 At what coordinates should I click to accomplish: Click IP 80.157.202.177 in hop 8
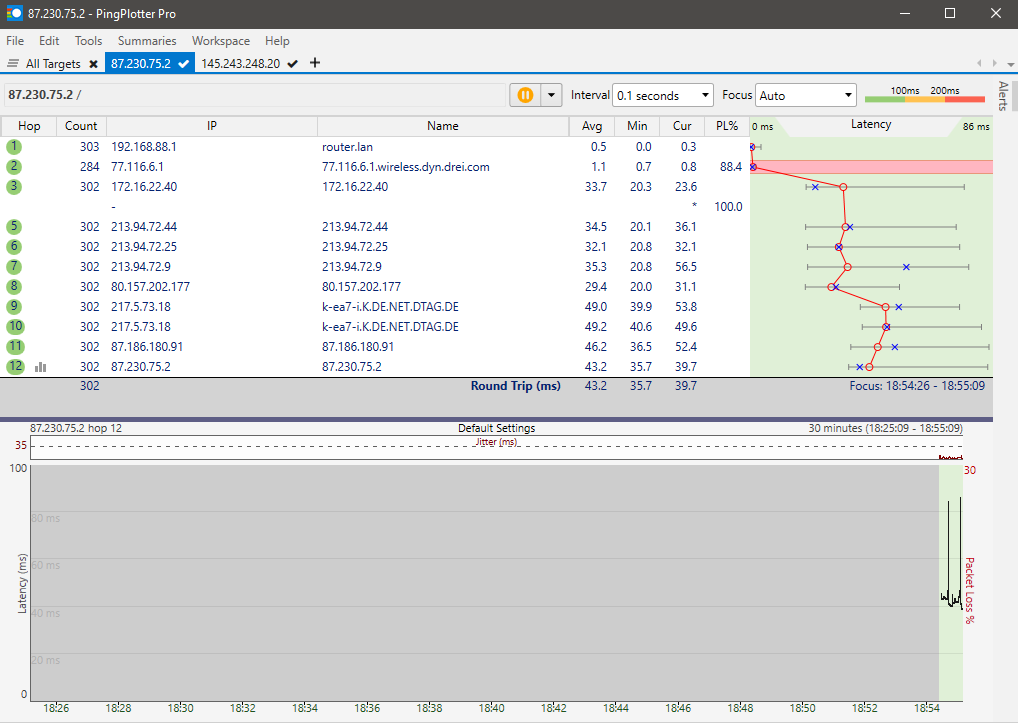150,287
